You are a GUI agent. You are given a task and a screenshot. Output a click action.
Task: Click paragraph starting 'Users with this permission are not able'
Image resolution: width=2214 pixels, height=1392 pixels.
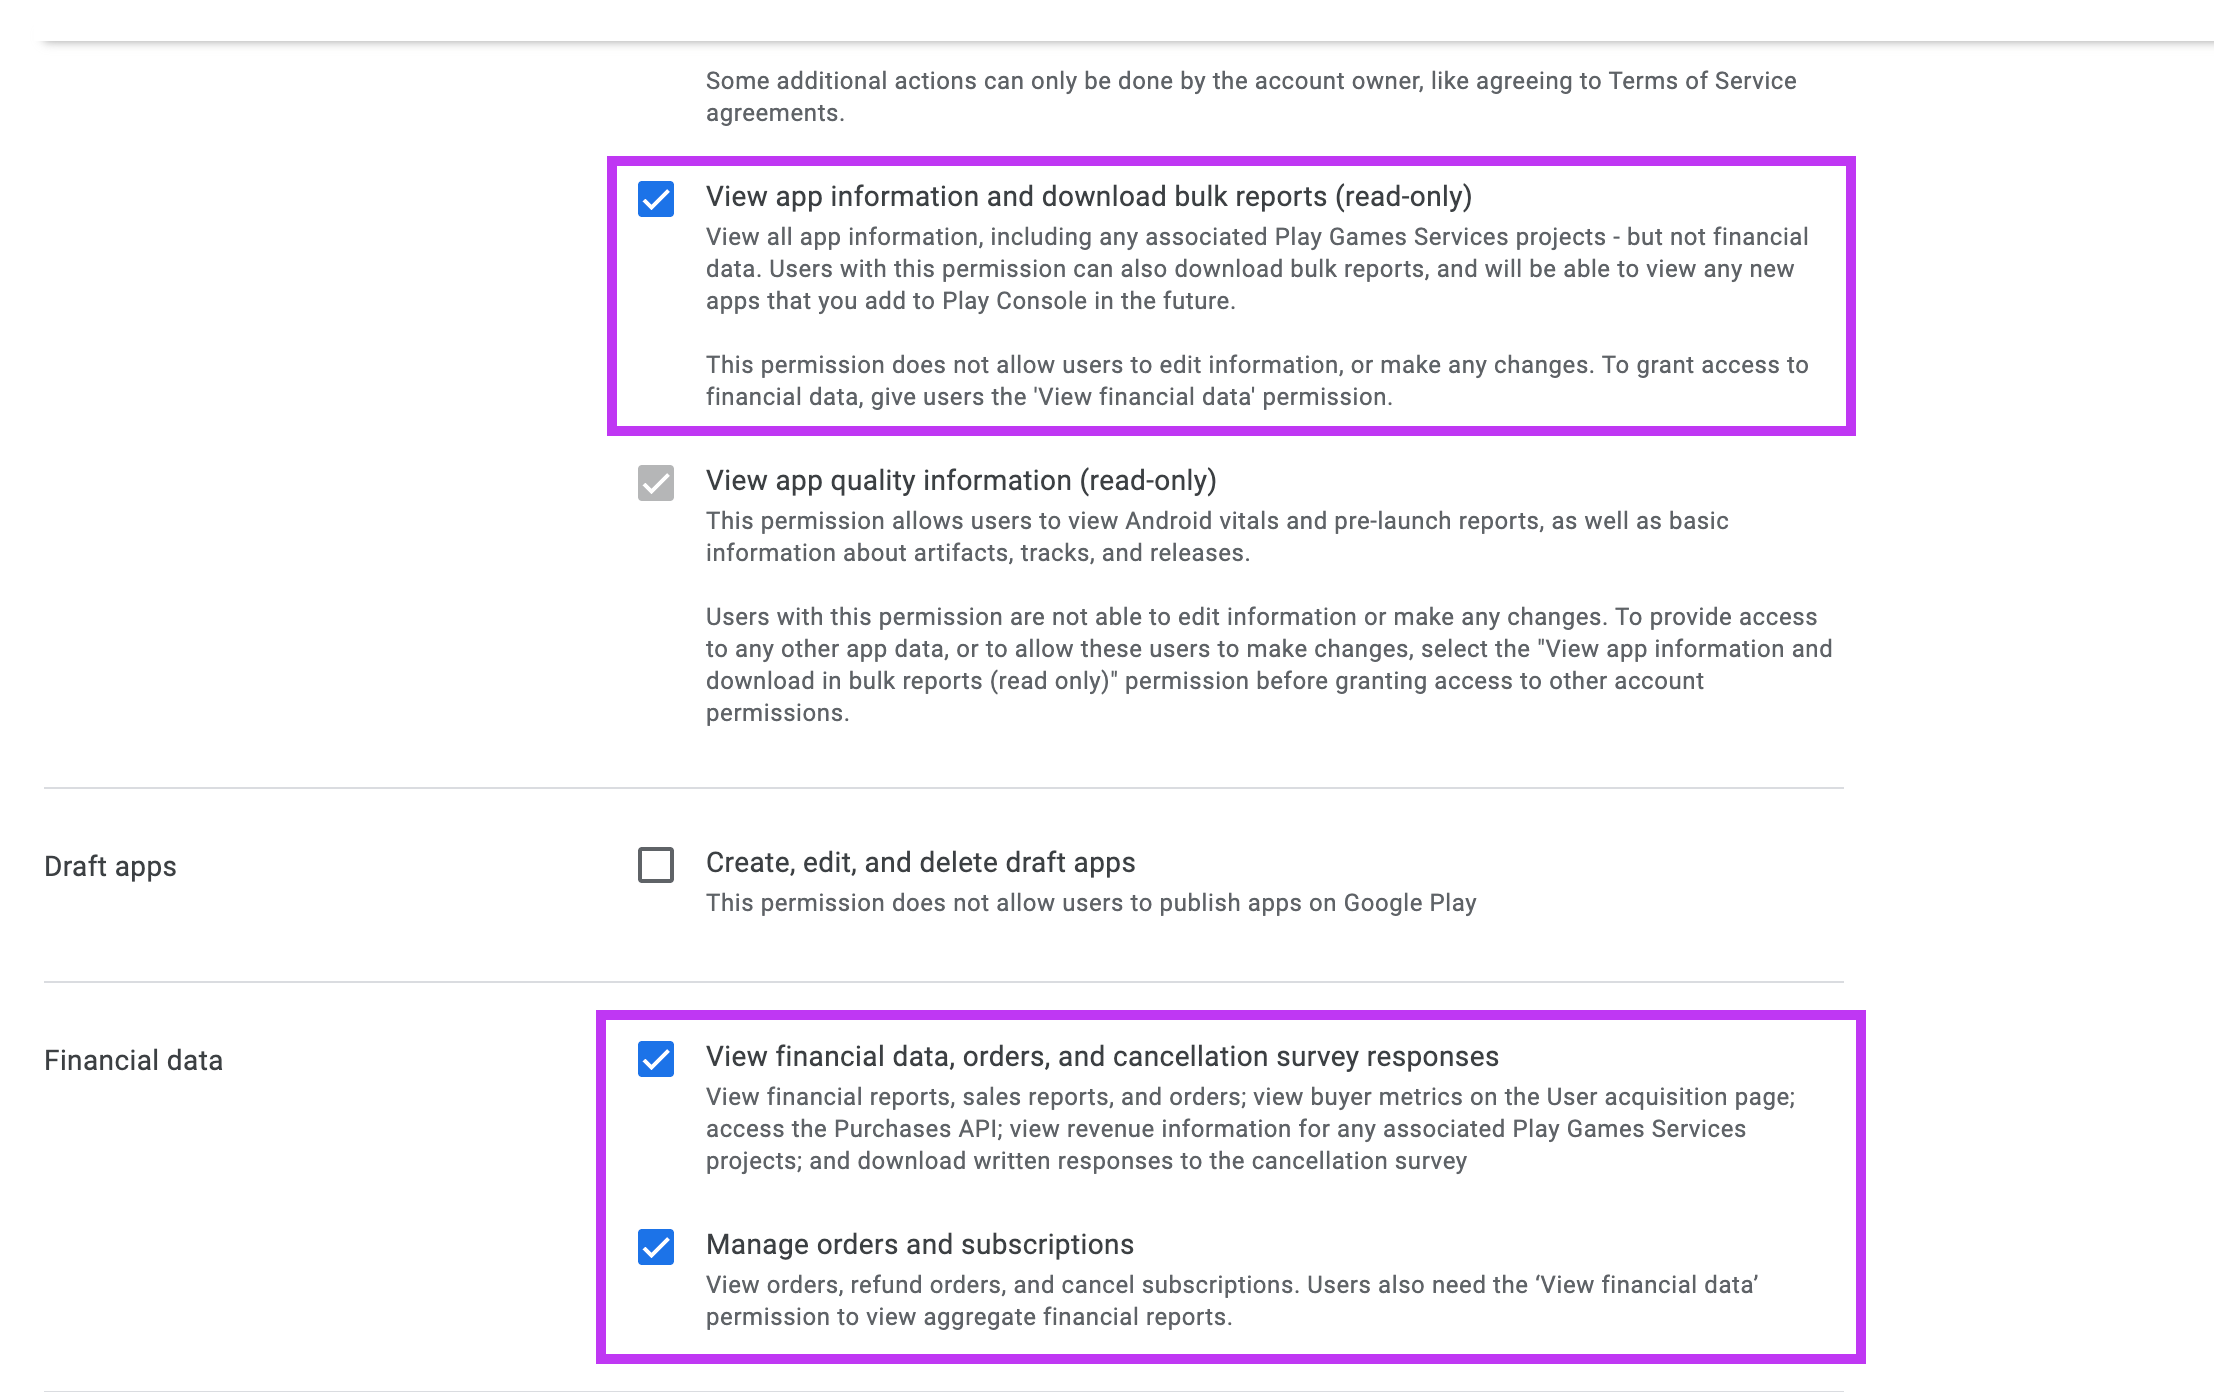click(1268, 665)
